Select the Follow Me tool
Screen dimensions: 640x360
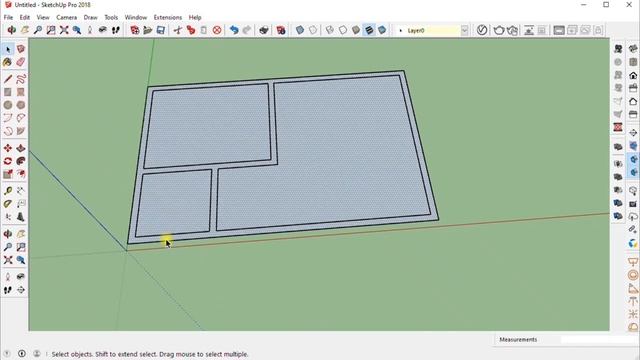click(21, 161)
